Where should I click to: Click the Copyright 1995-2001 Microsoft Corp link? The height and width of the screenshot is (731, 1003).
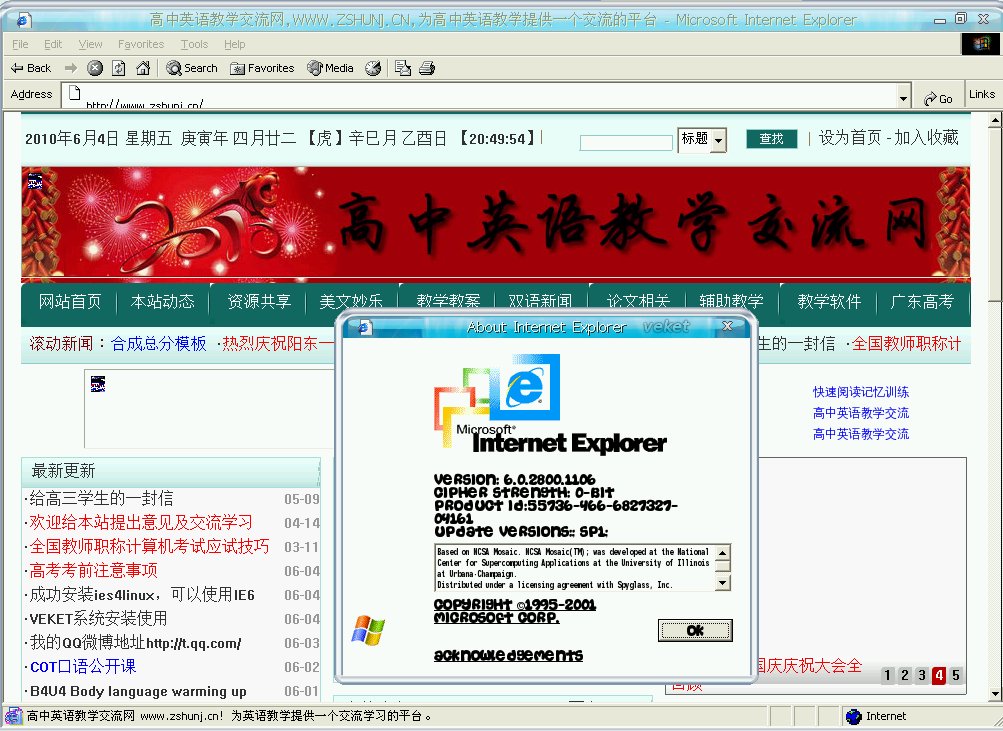[x=514, y=611]
